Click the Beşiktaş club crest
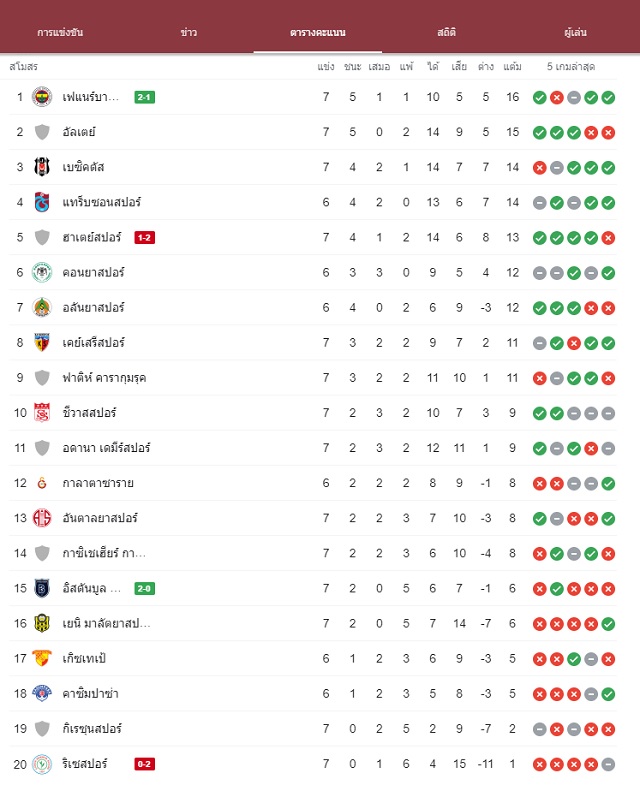Screen dimensions: 640x785 click(x=42, y=167)
